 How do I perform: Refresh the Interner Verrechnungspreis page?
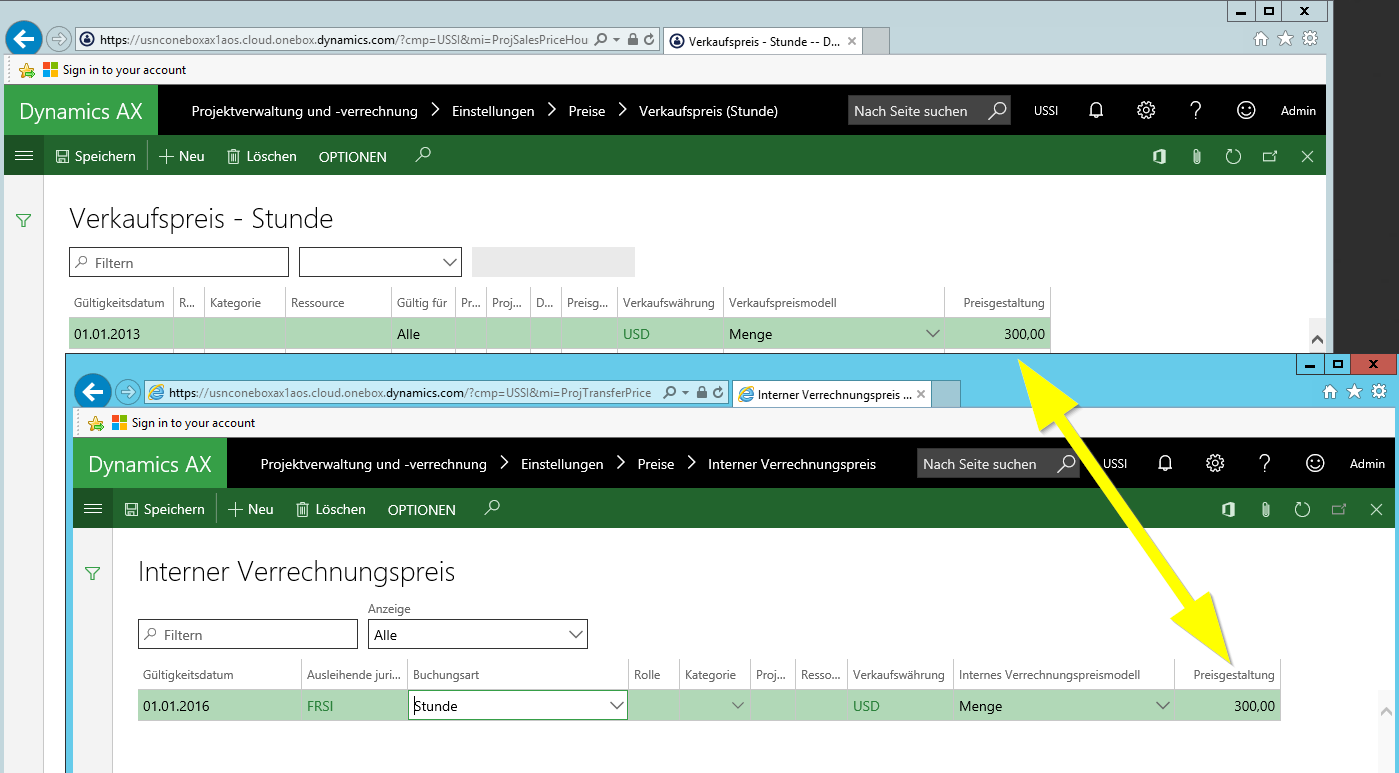click(1302, 510)
